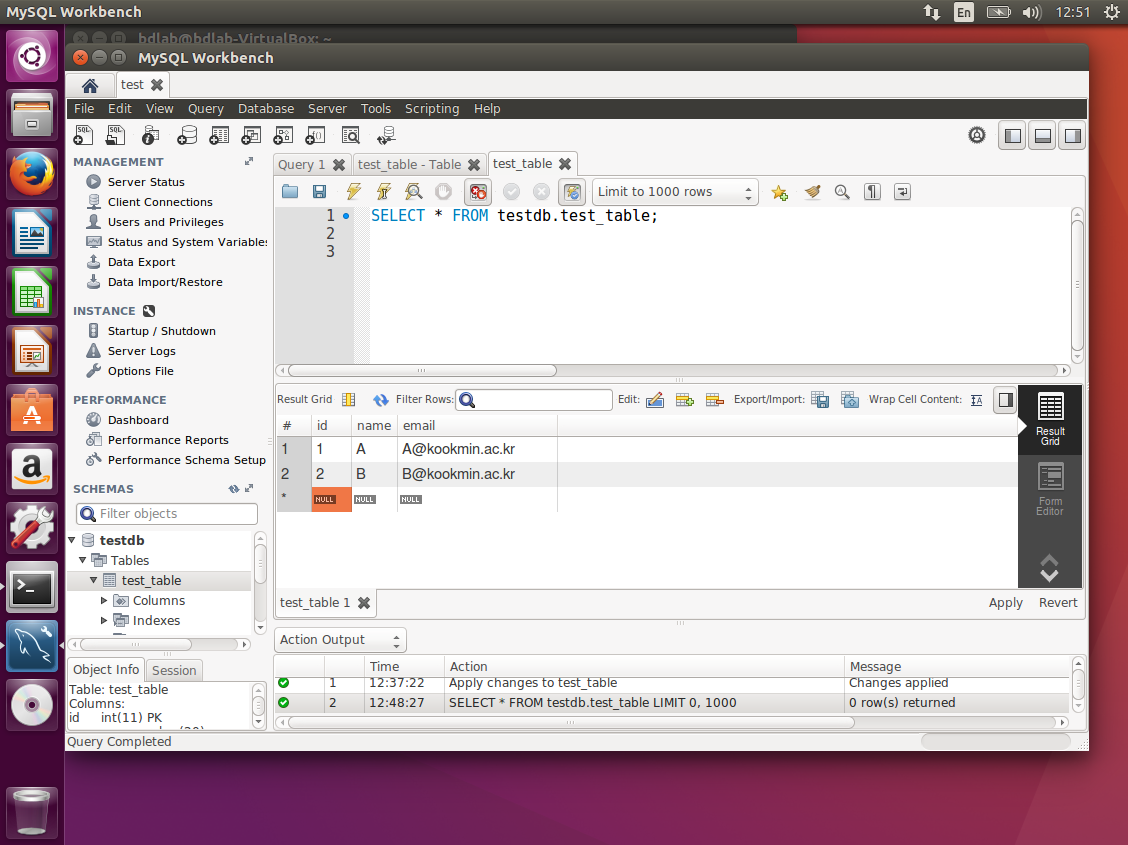Open Data Export item
Image resolution: width=1128 pixels, height=845 pixels.
coord(141,262)
